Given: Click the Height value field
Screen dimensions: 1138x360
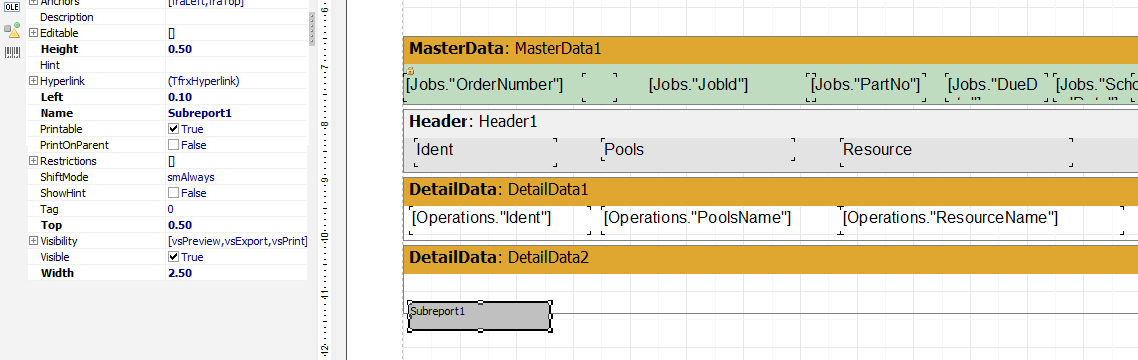Looking at the screenshot, I should (x=237, y=49).
